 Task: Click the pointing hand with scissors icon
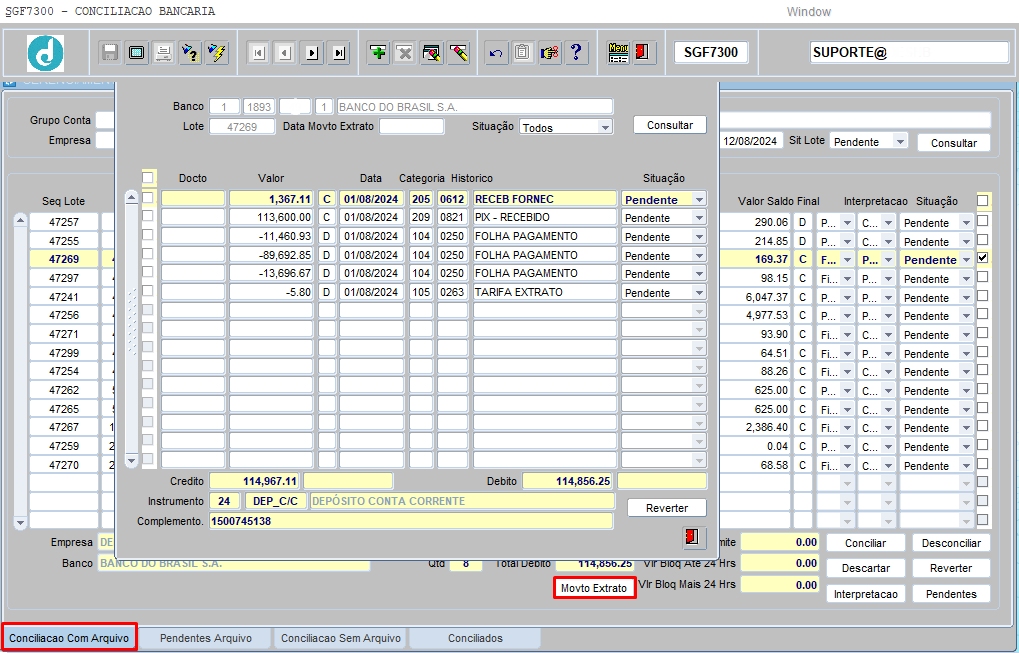[x=549, y=52]
